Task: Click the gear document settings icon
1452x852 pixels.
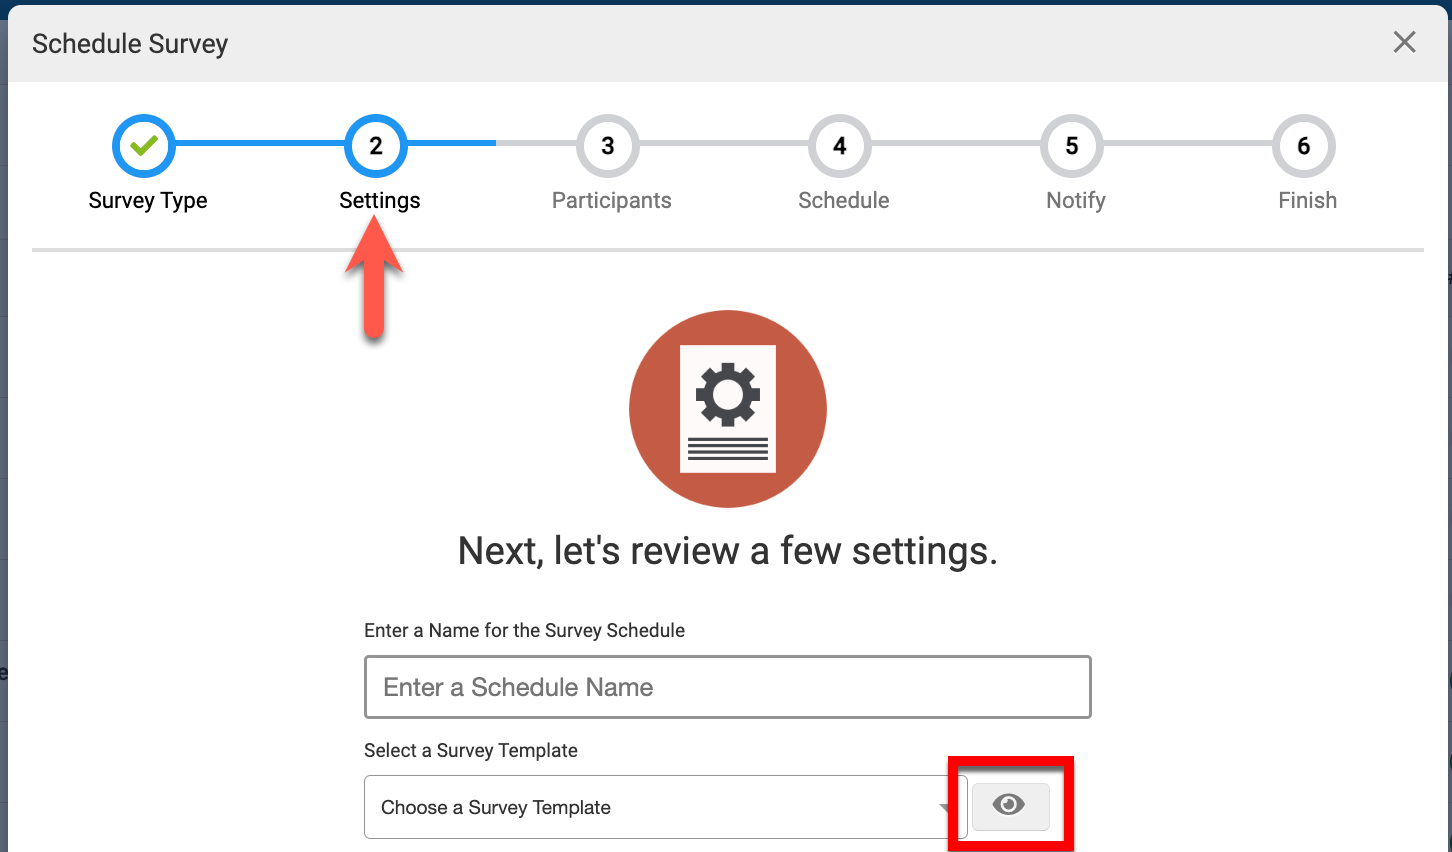Action: 728,408
